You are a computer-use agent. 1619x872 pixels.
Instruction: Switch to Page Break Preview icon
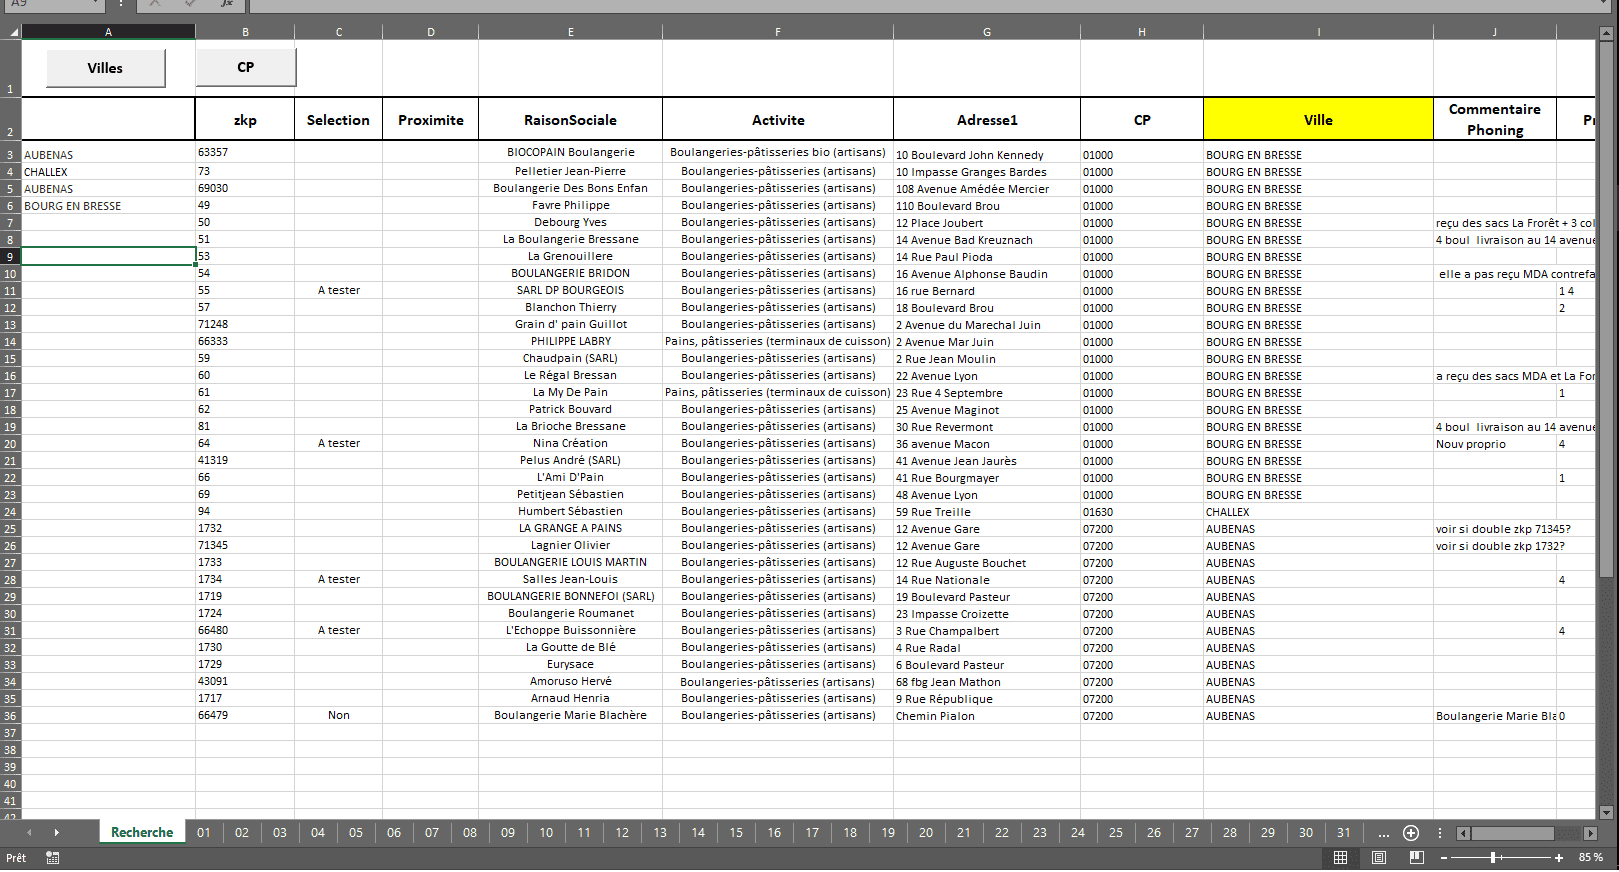(1416, 858)
